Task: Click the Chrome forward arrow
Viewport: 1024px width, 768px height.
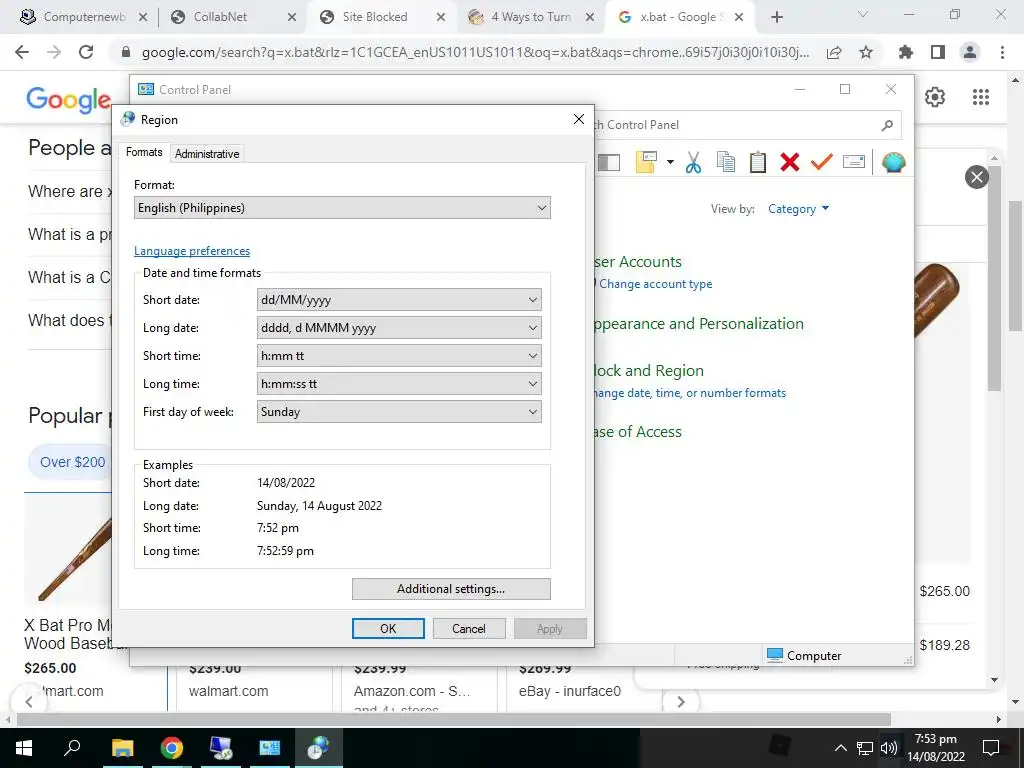Action: pyautogui.click(x=54, y=52)
